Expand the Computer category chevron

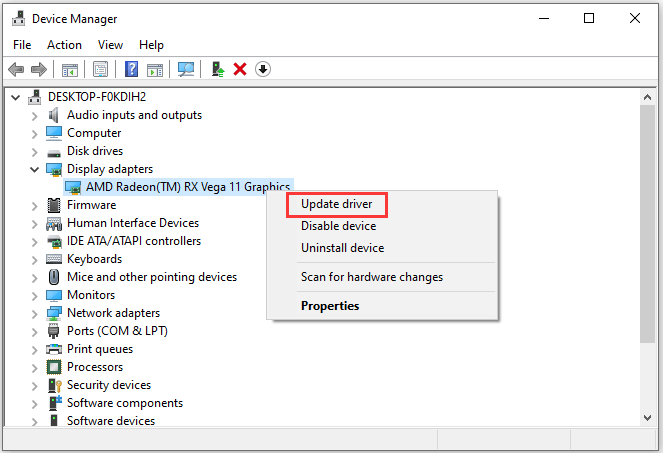point(35,134)
